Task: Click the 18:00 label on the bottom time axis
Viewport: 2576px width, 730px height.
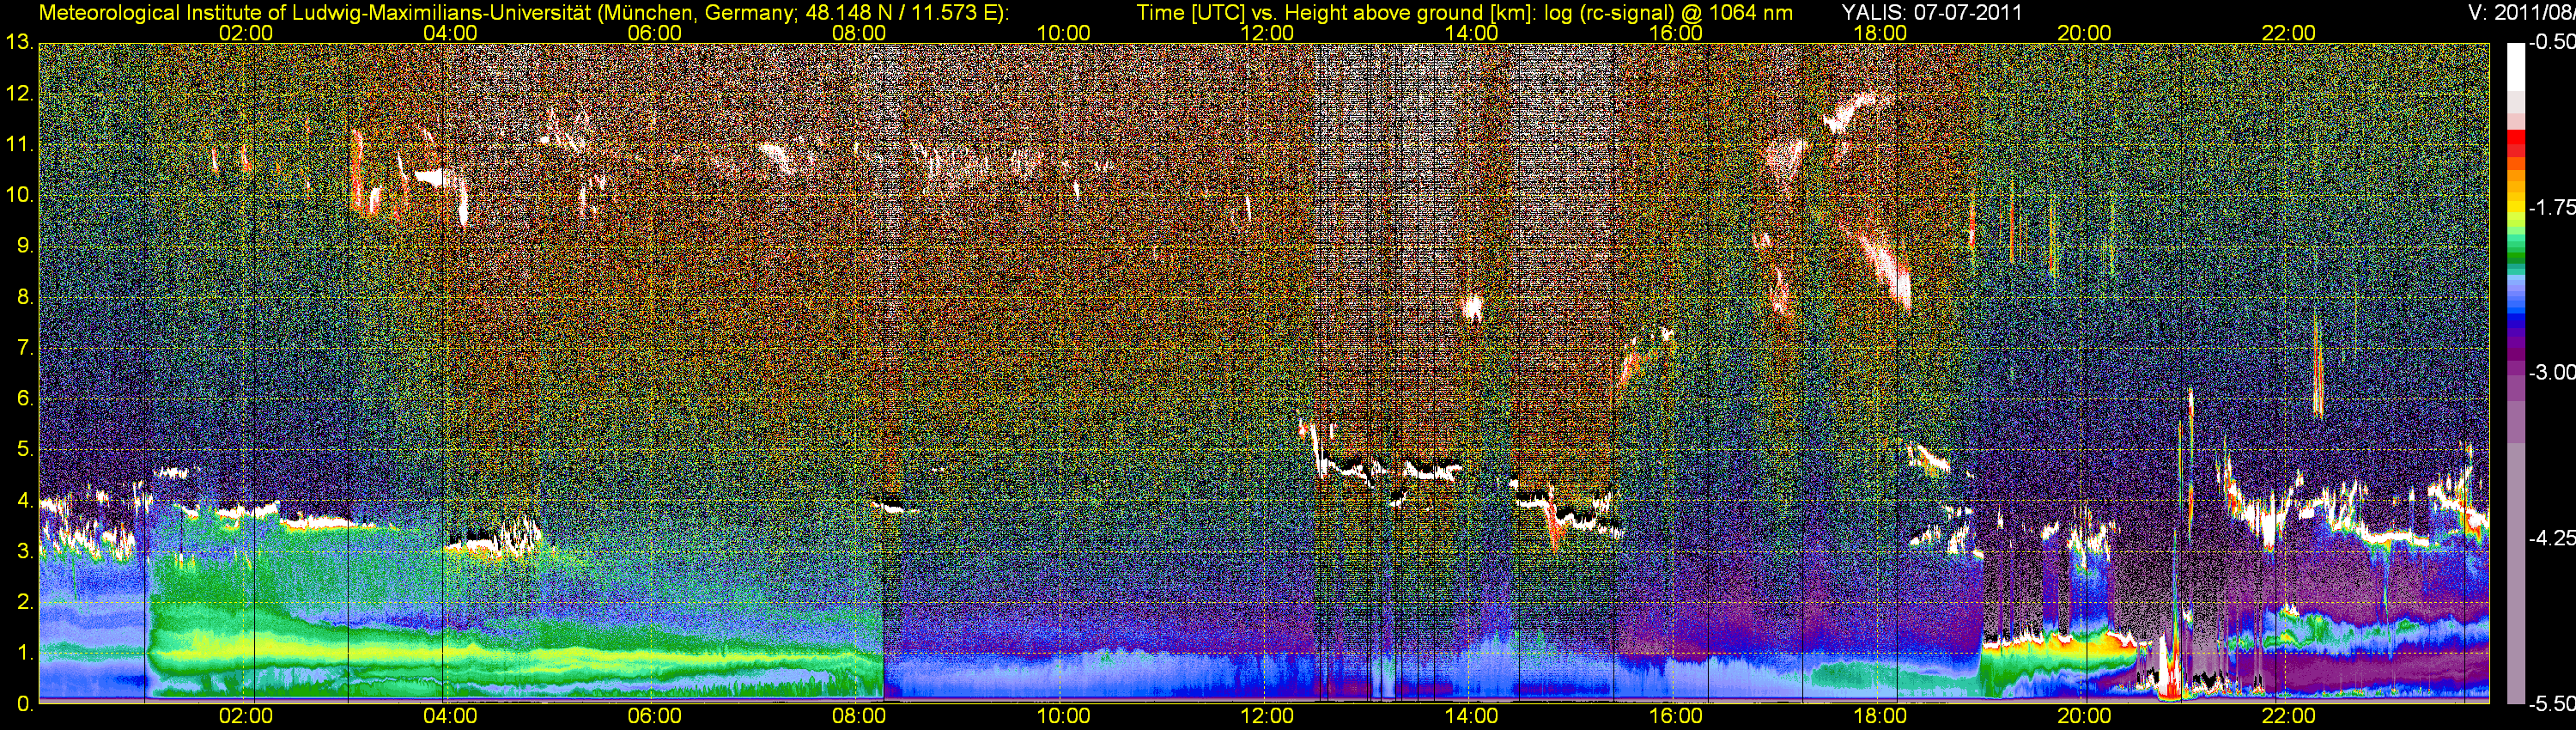Action: 1880,716
